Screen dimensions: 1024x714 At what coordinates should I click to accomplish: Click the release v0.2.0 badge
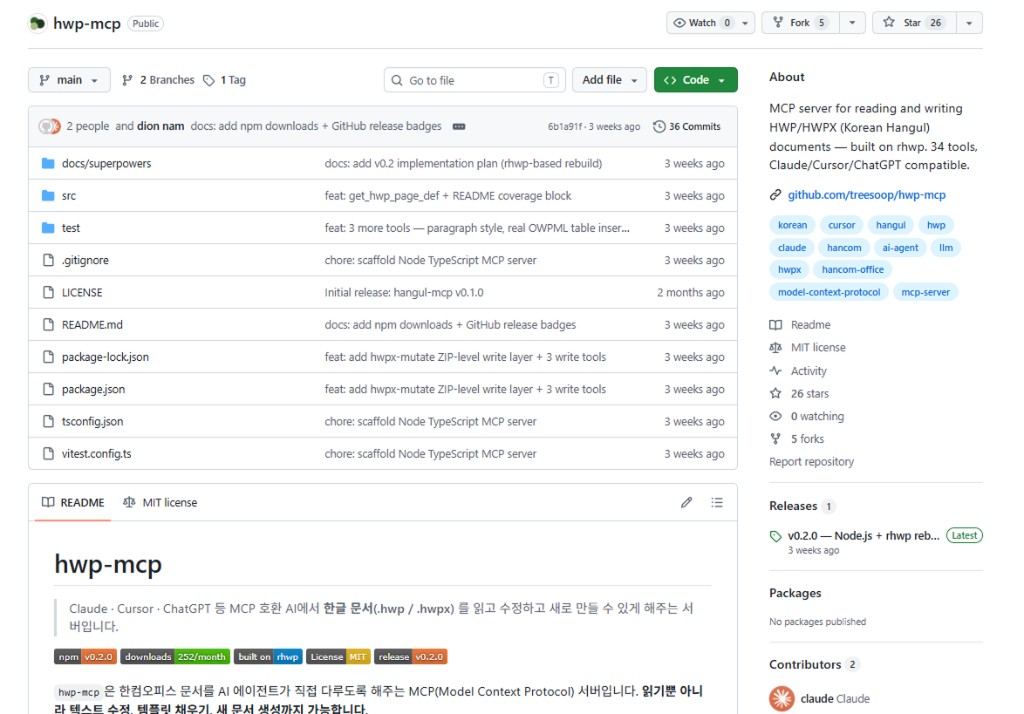pos(410,657)
